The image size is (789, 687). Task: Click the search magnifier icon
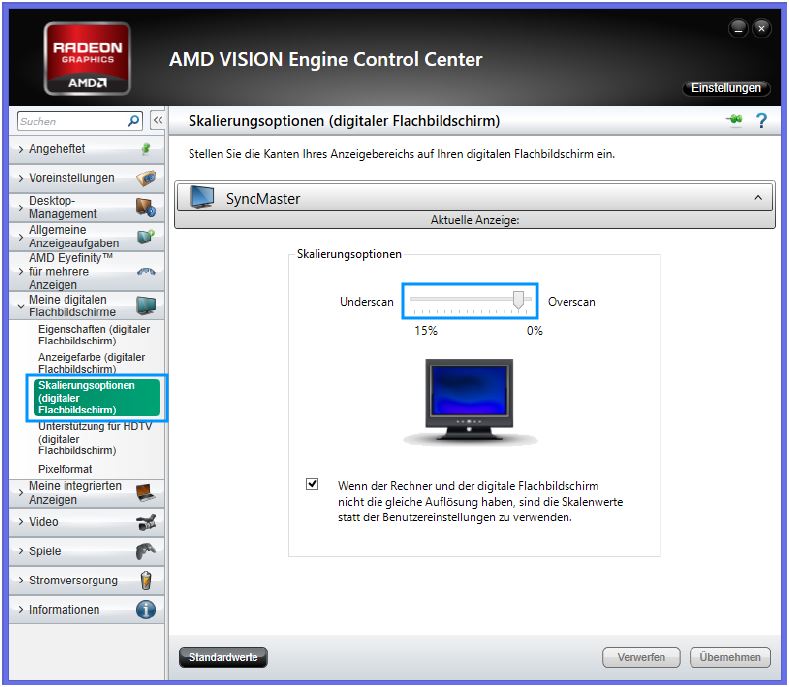coord(133,121)
